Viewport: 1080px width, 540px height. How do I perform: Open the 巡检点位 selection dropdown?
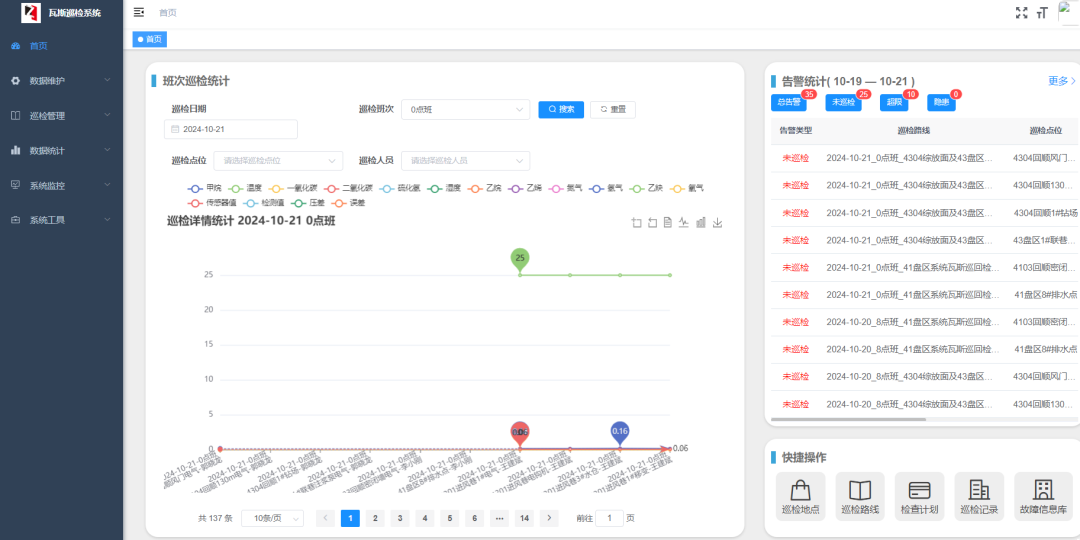(278, 160)
